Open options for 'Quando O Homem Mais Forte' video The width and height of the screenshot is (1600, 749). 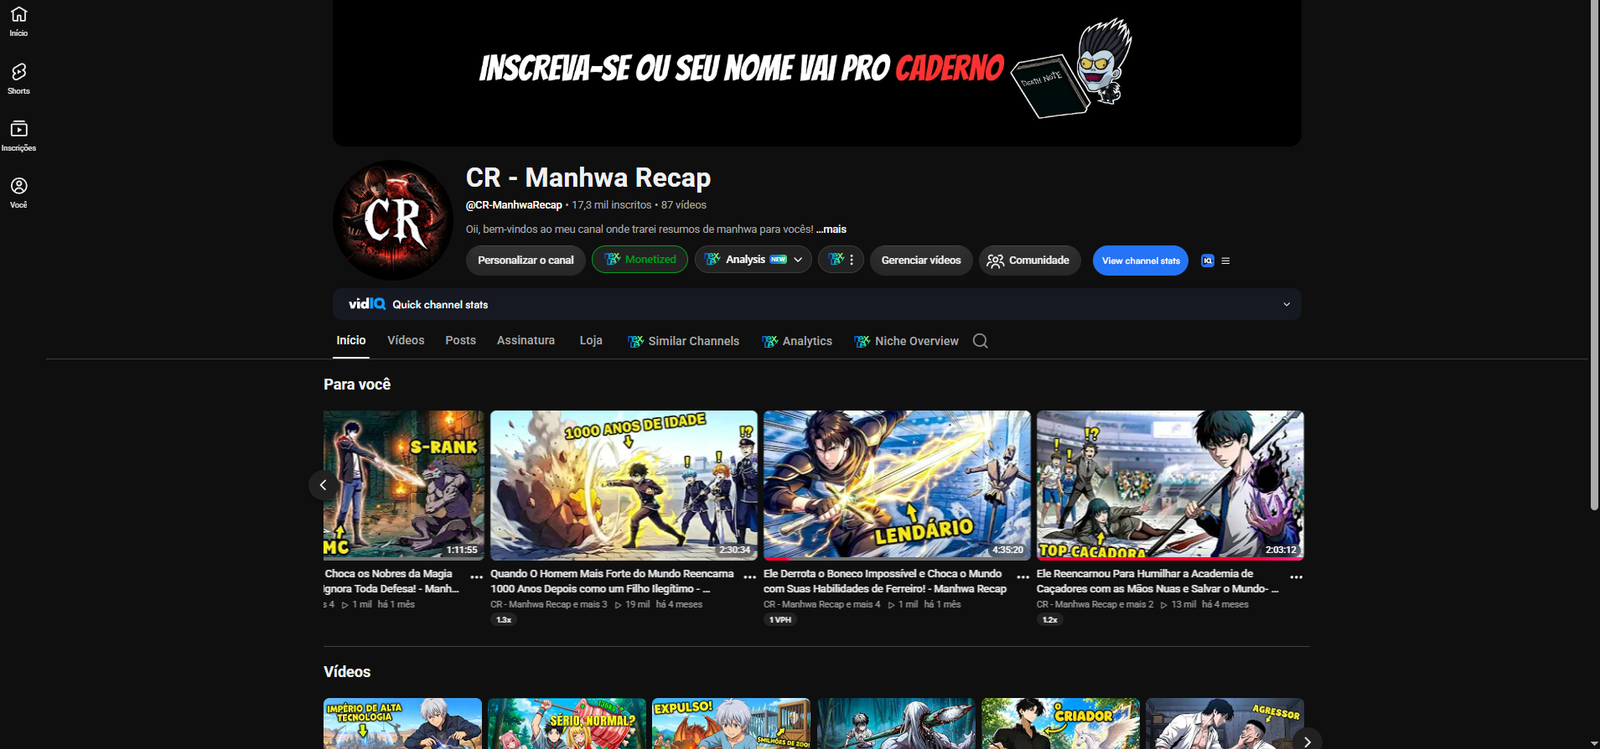point(750,577)
